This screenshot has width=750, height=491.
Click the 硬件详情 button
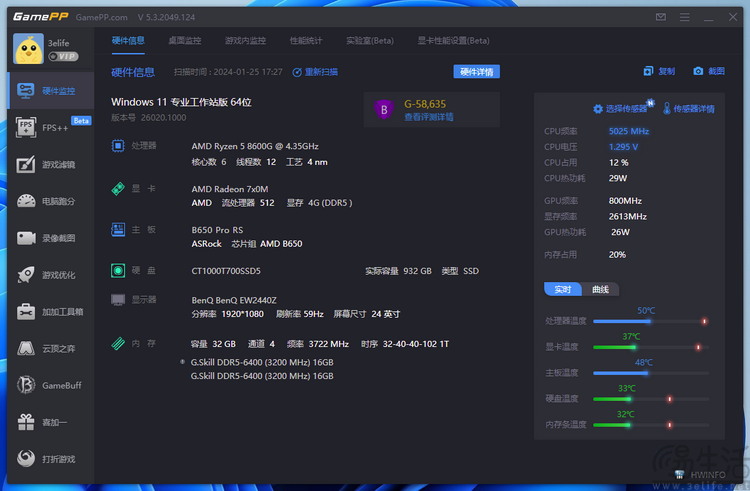(x=476, y=72)
